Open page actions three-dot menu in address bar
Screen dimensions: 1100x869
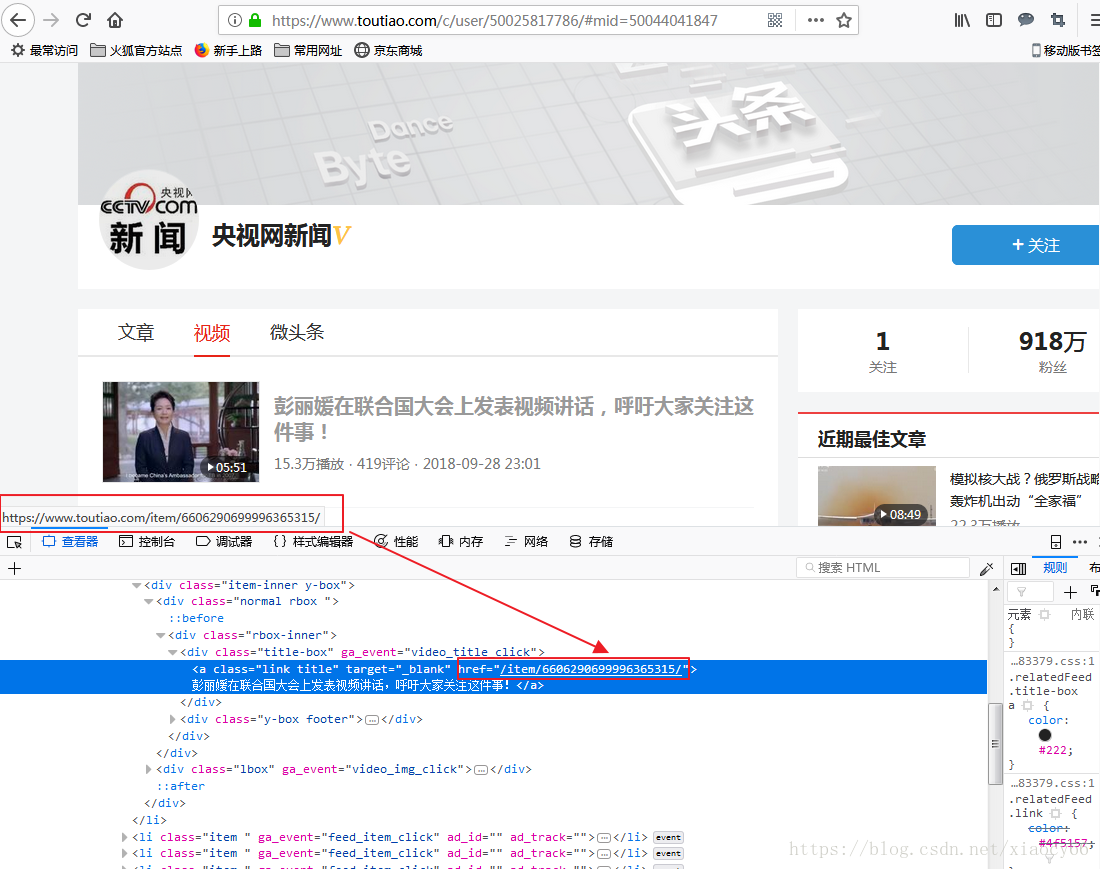(x=815, y=20)
